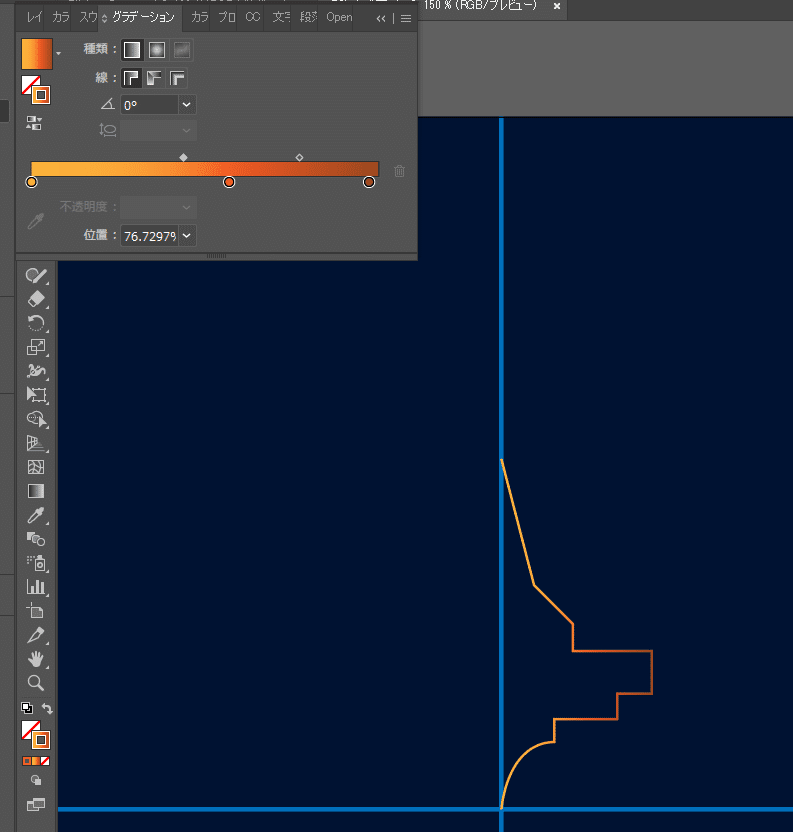Open the angle dropdown
This screenshot has width=793, height=832.
pyautogui.click(x=187, y=105)
